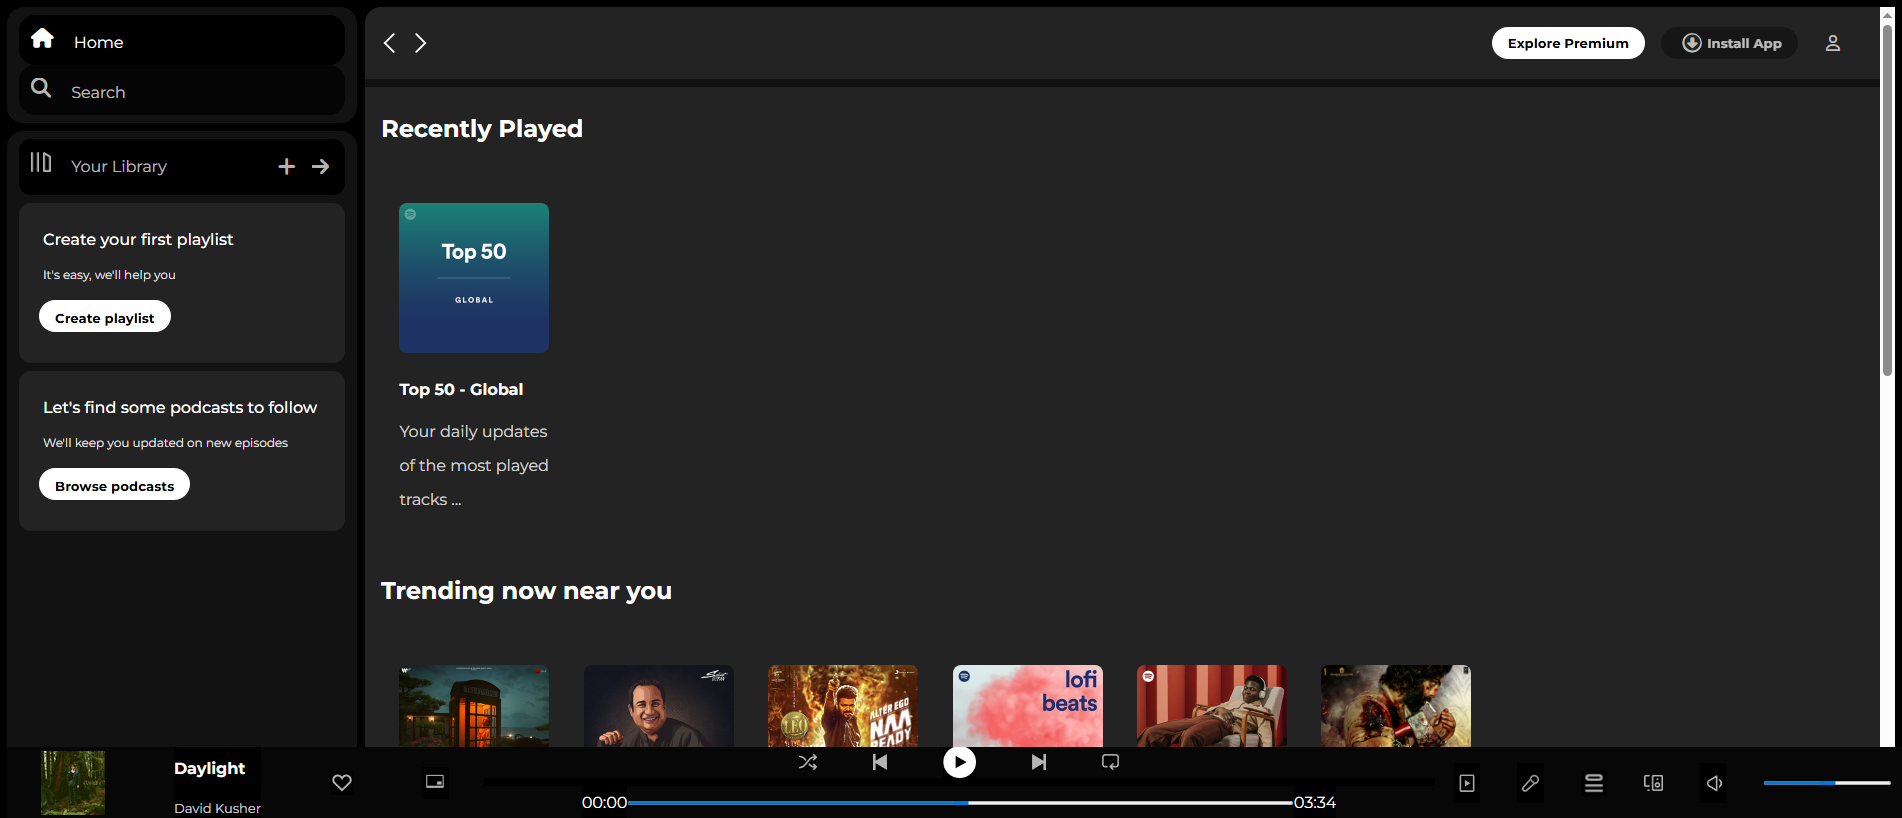The height and width of the screenshot is (818, 1902).
Task: Toggle shuffle playback
Action: (x=808, y=762)
